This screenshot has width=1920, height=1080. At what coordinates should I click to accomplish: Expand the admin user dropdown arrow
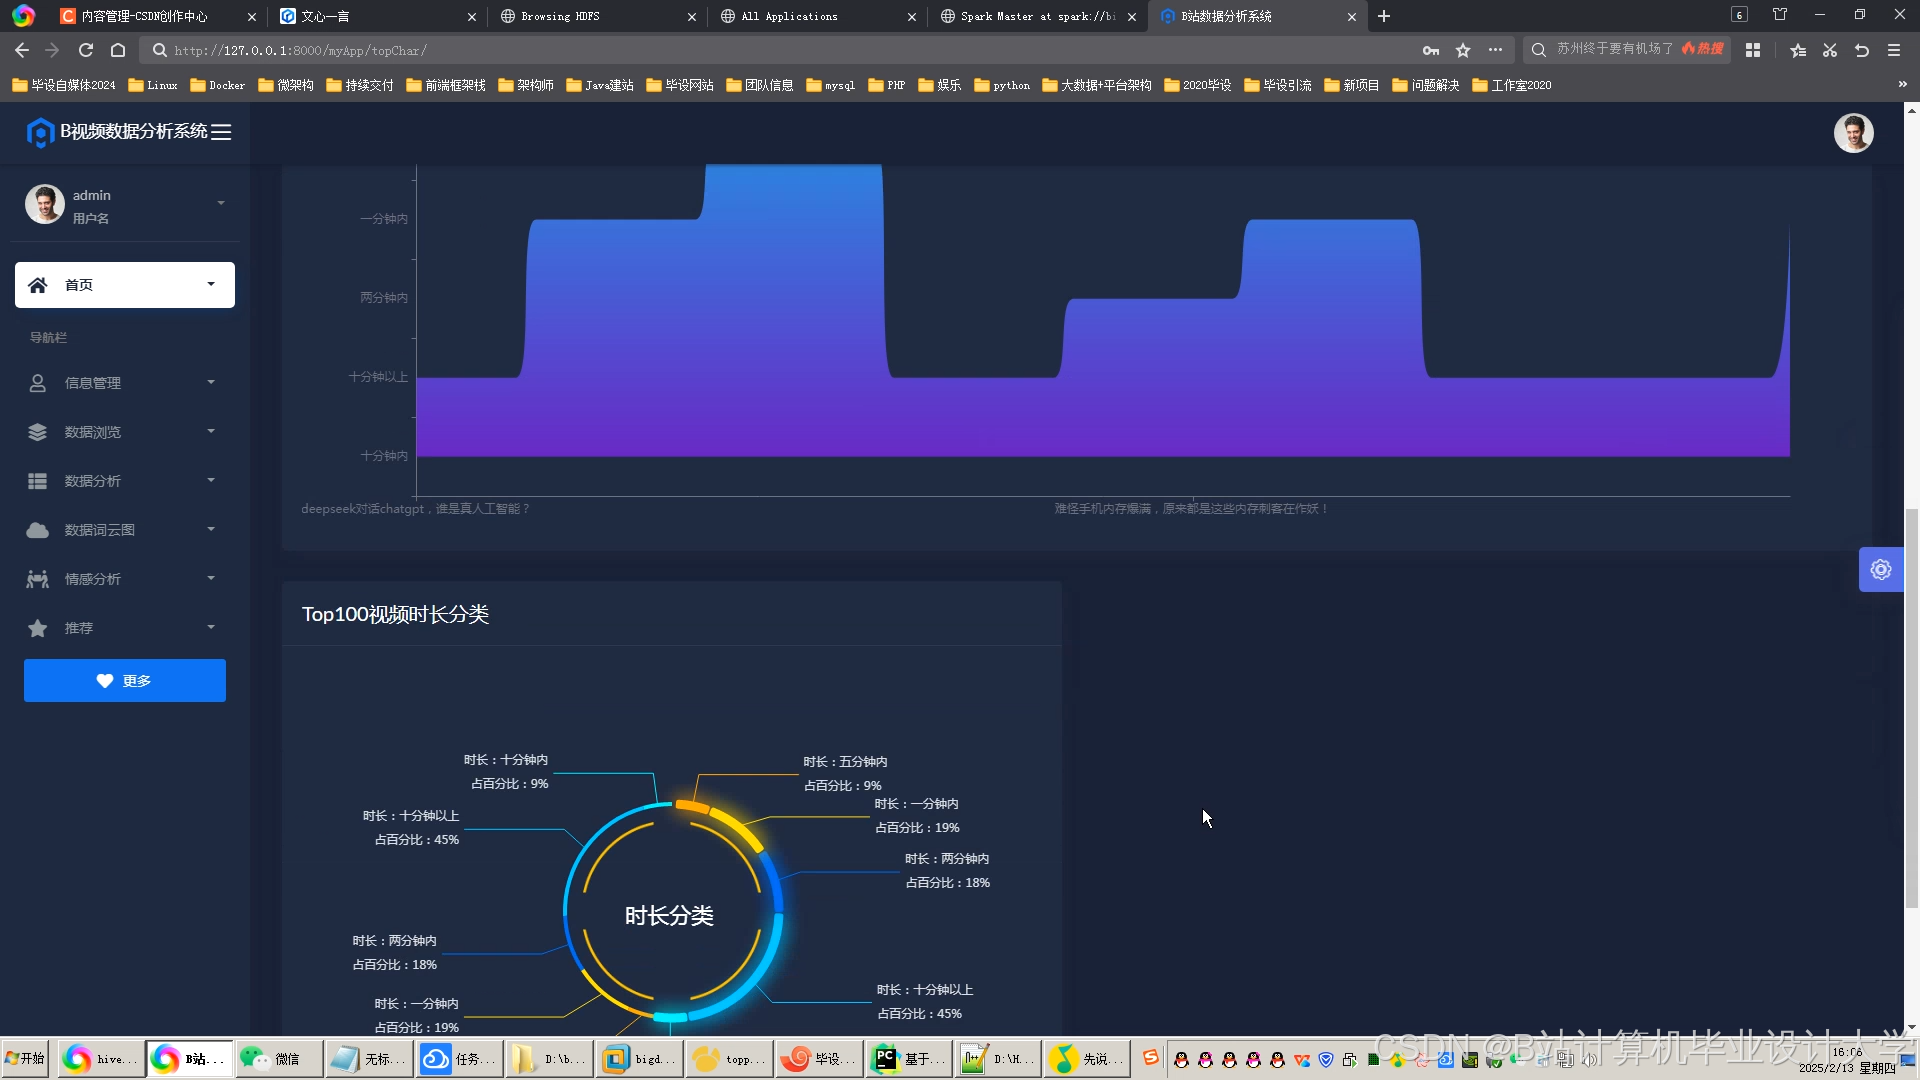coord(221,204)
